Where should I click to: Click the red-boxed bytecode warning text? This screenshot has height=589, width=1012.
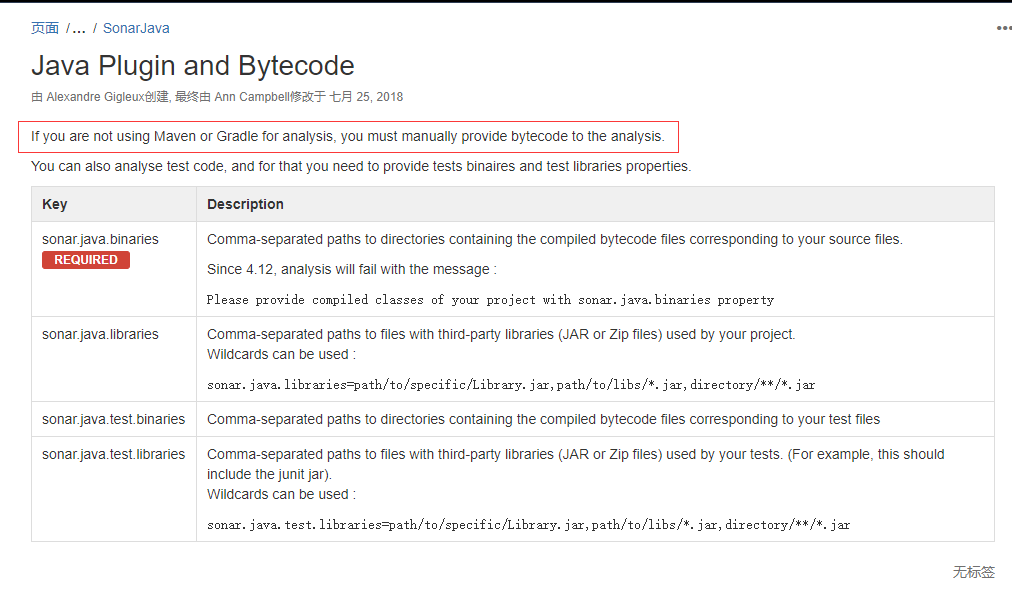[x=348, y=136]
